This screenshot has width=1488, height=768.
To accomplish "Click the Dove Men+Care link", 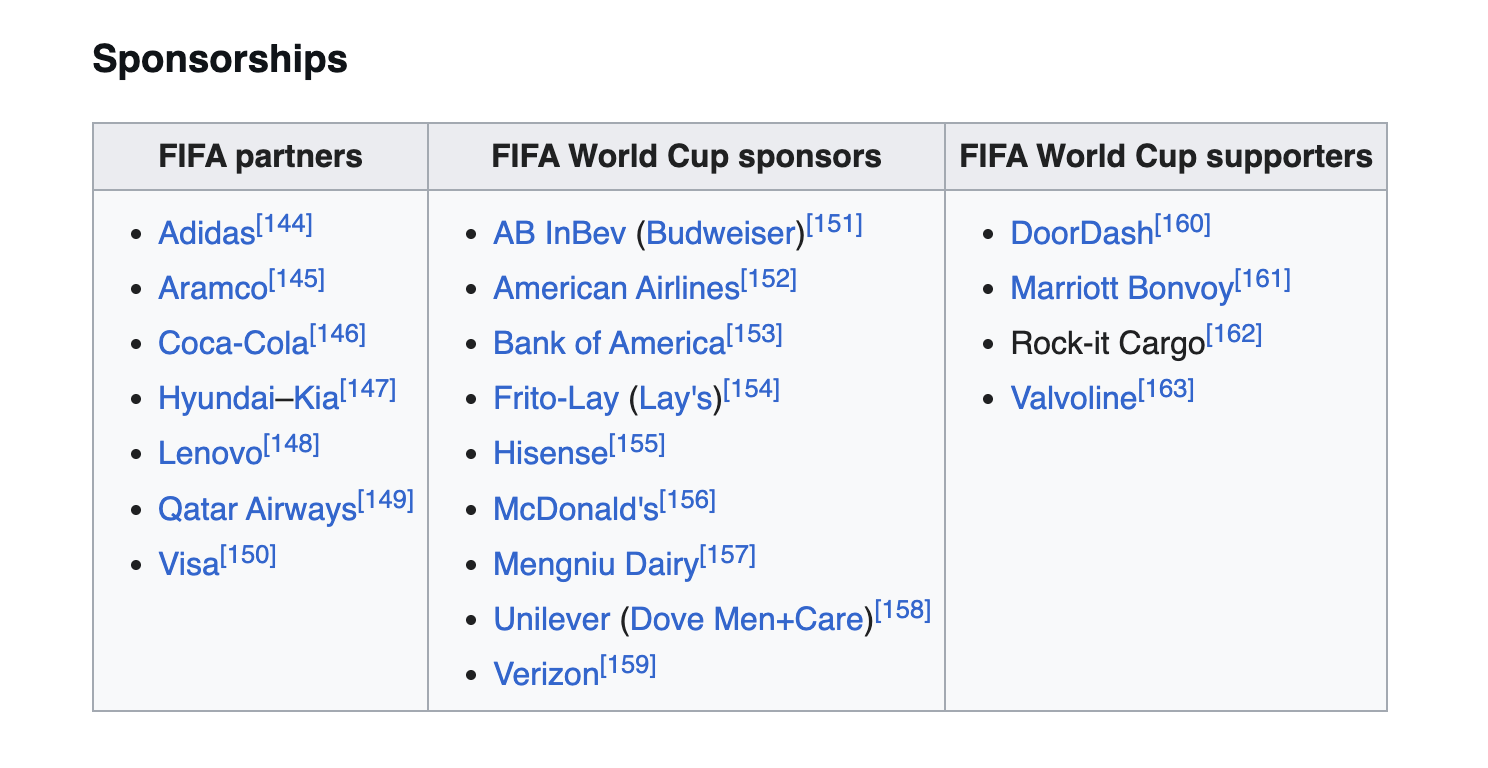I will click(x=747, y=619).
